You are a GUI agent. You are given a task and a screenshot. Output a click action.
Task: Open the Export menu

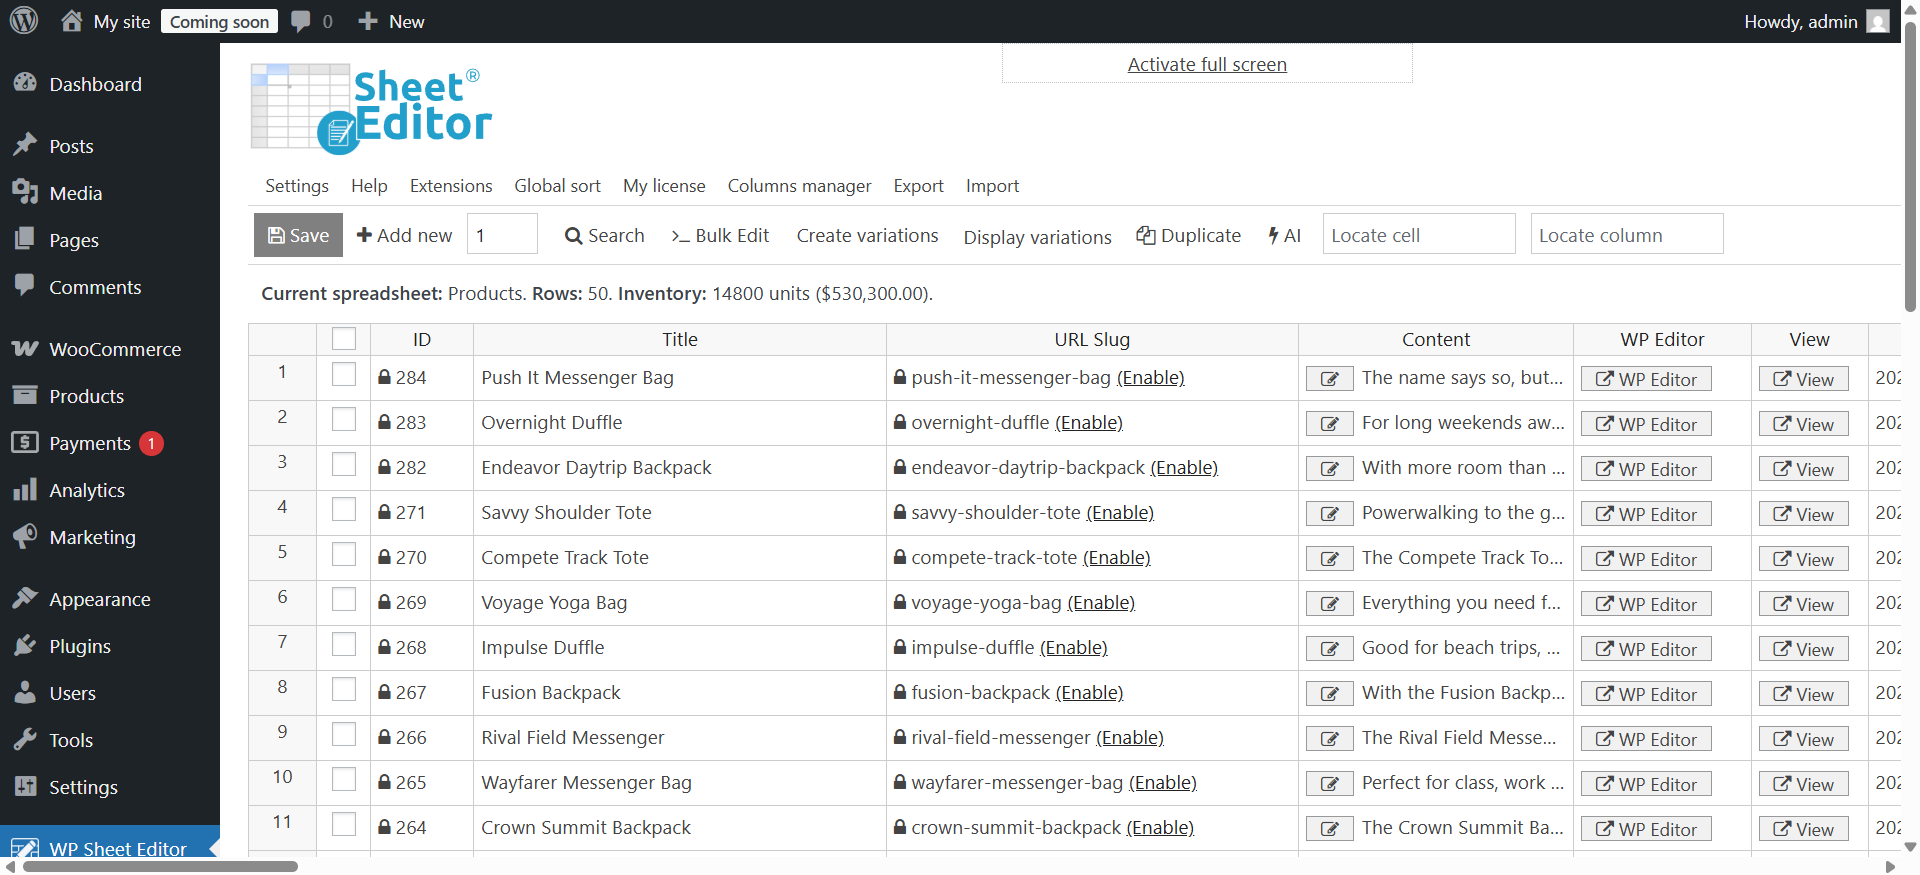[x=918, y=186]
